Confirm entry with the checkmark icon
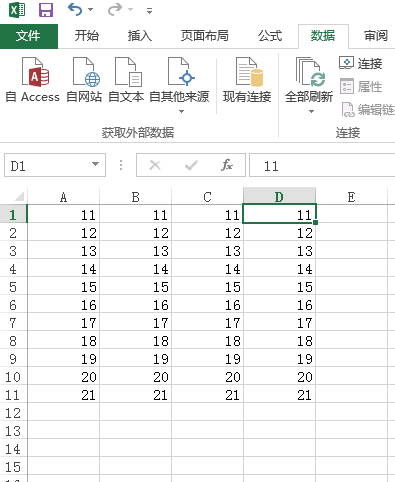Viewport: 395px width, 482px height. 191,165
